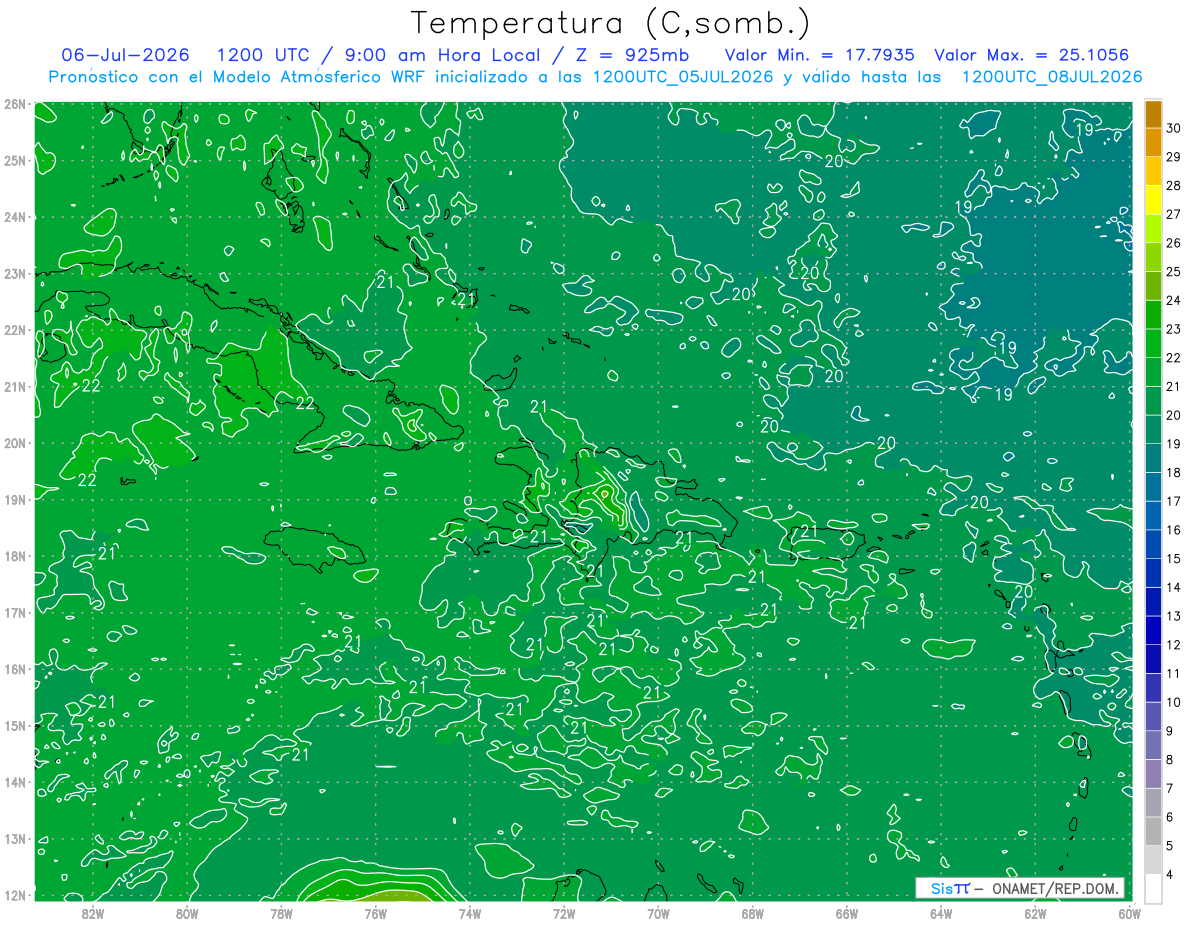1200x927 pixels.
Task: Click the latitude axis label "17N"
Action: coord(14,613)
